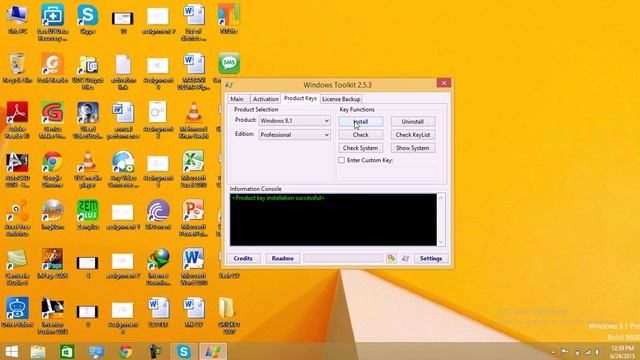
Task: Launch AutoCAD desktop shortcut
Action: (x=17, y=169)
